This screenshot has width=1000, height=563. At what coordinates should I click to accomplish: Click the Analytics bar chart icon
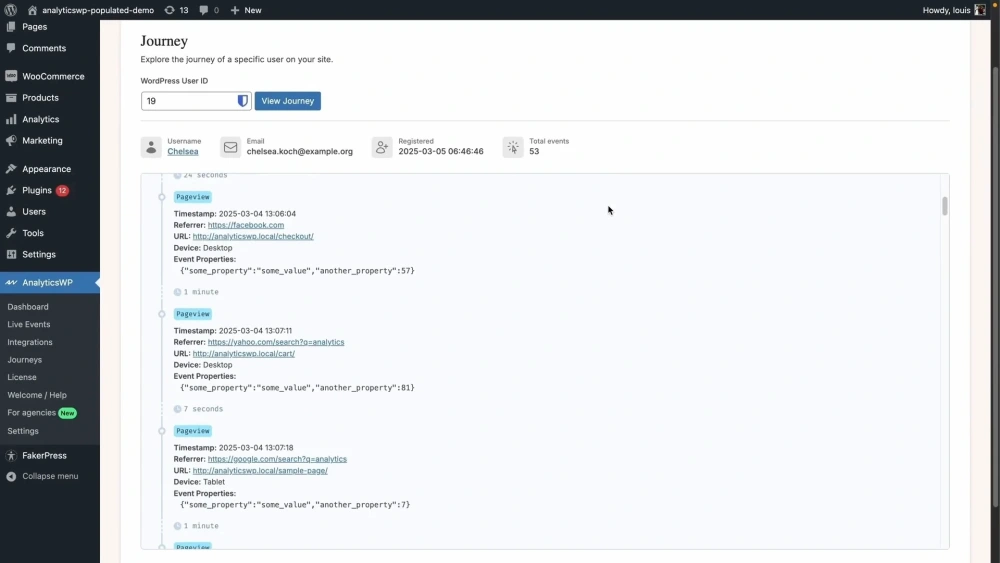click(11, 119)
